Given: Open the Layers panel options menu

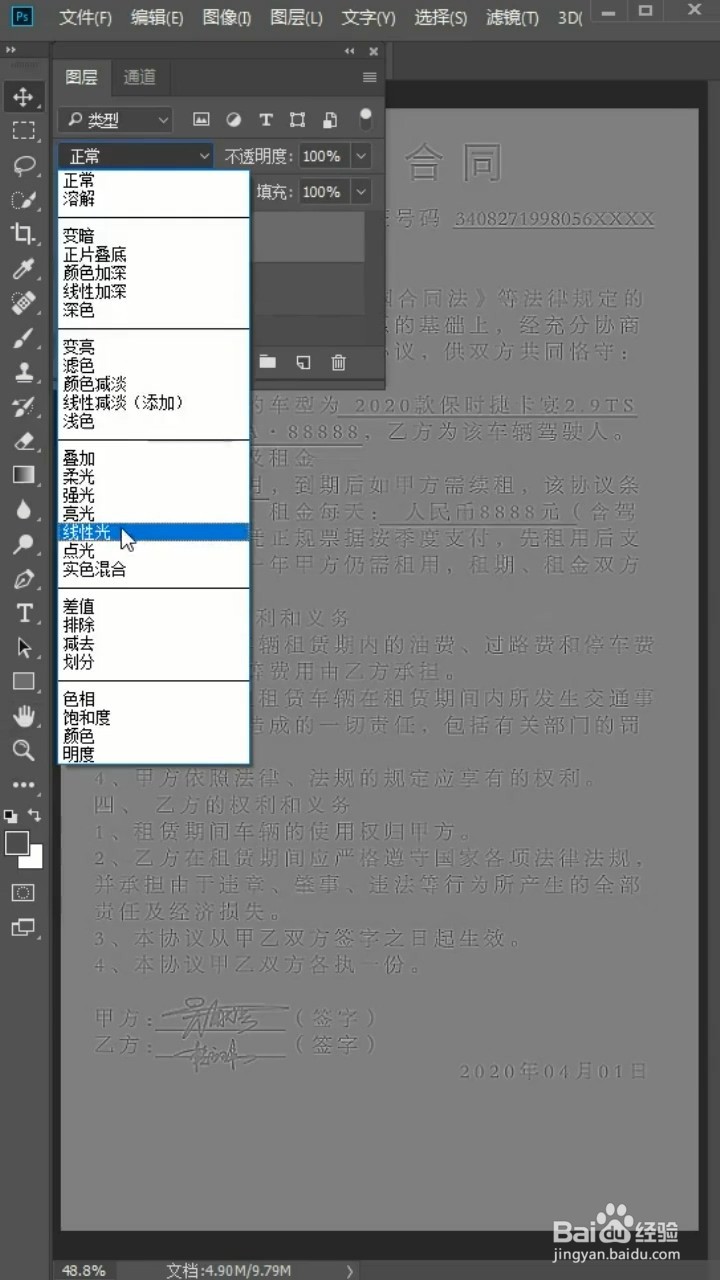Looking at the screenshot, I should [370, 77].
